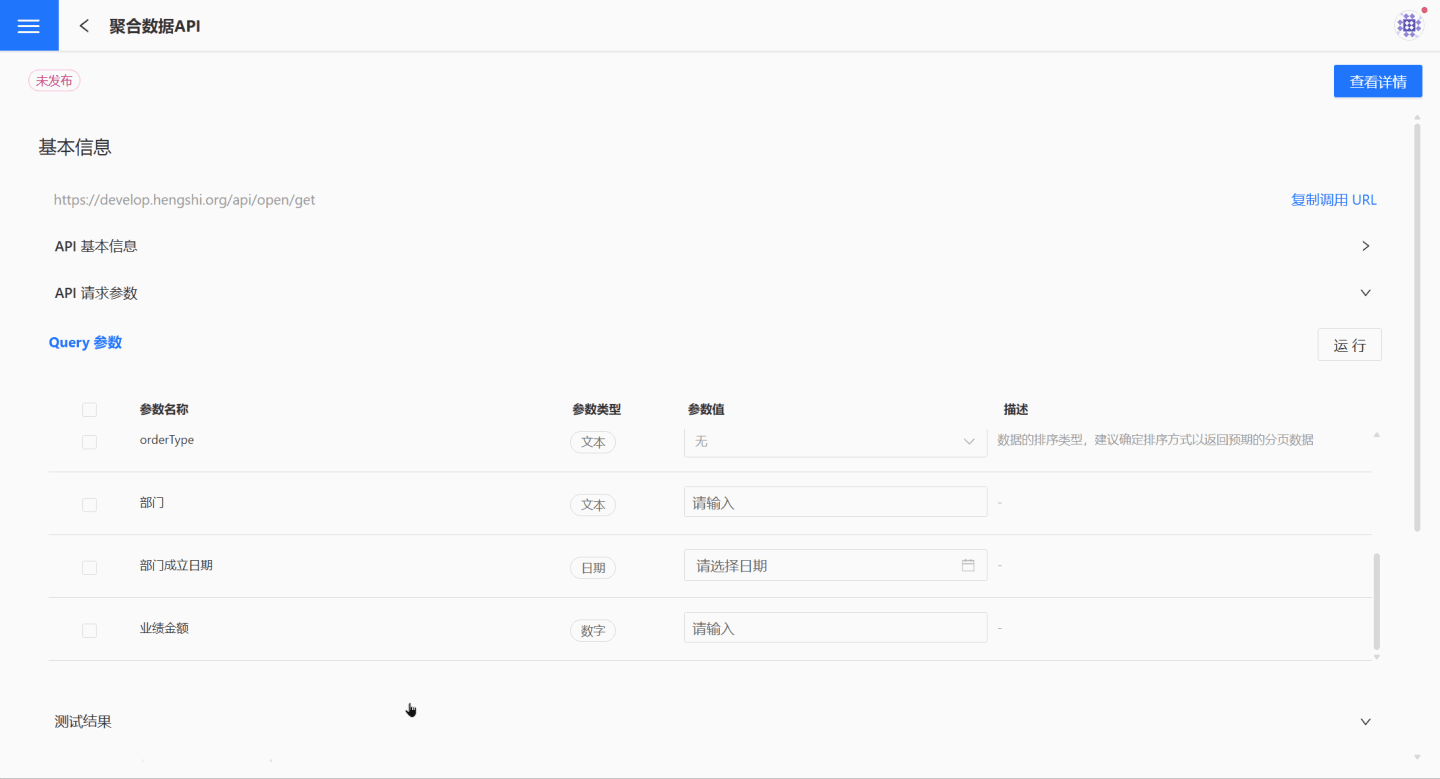This screenshot has width=1440, height=779.
Task: Click calendar icon in 部门成立日期 field
Action: [967, 565]
